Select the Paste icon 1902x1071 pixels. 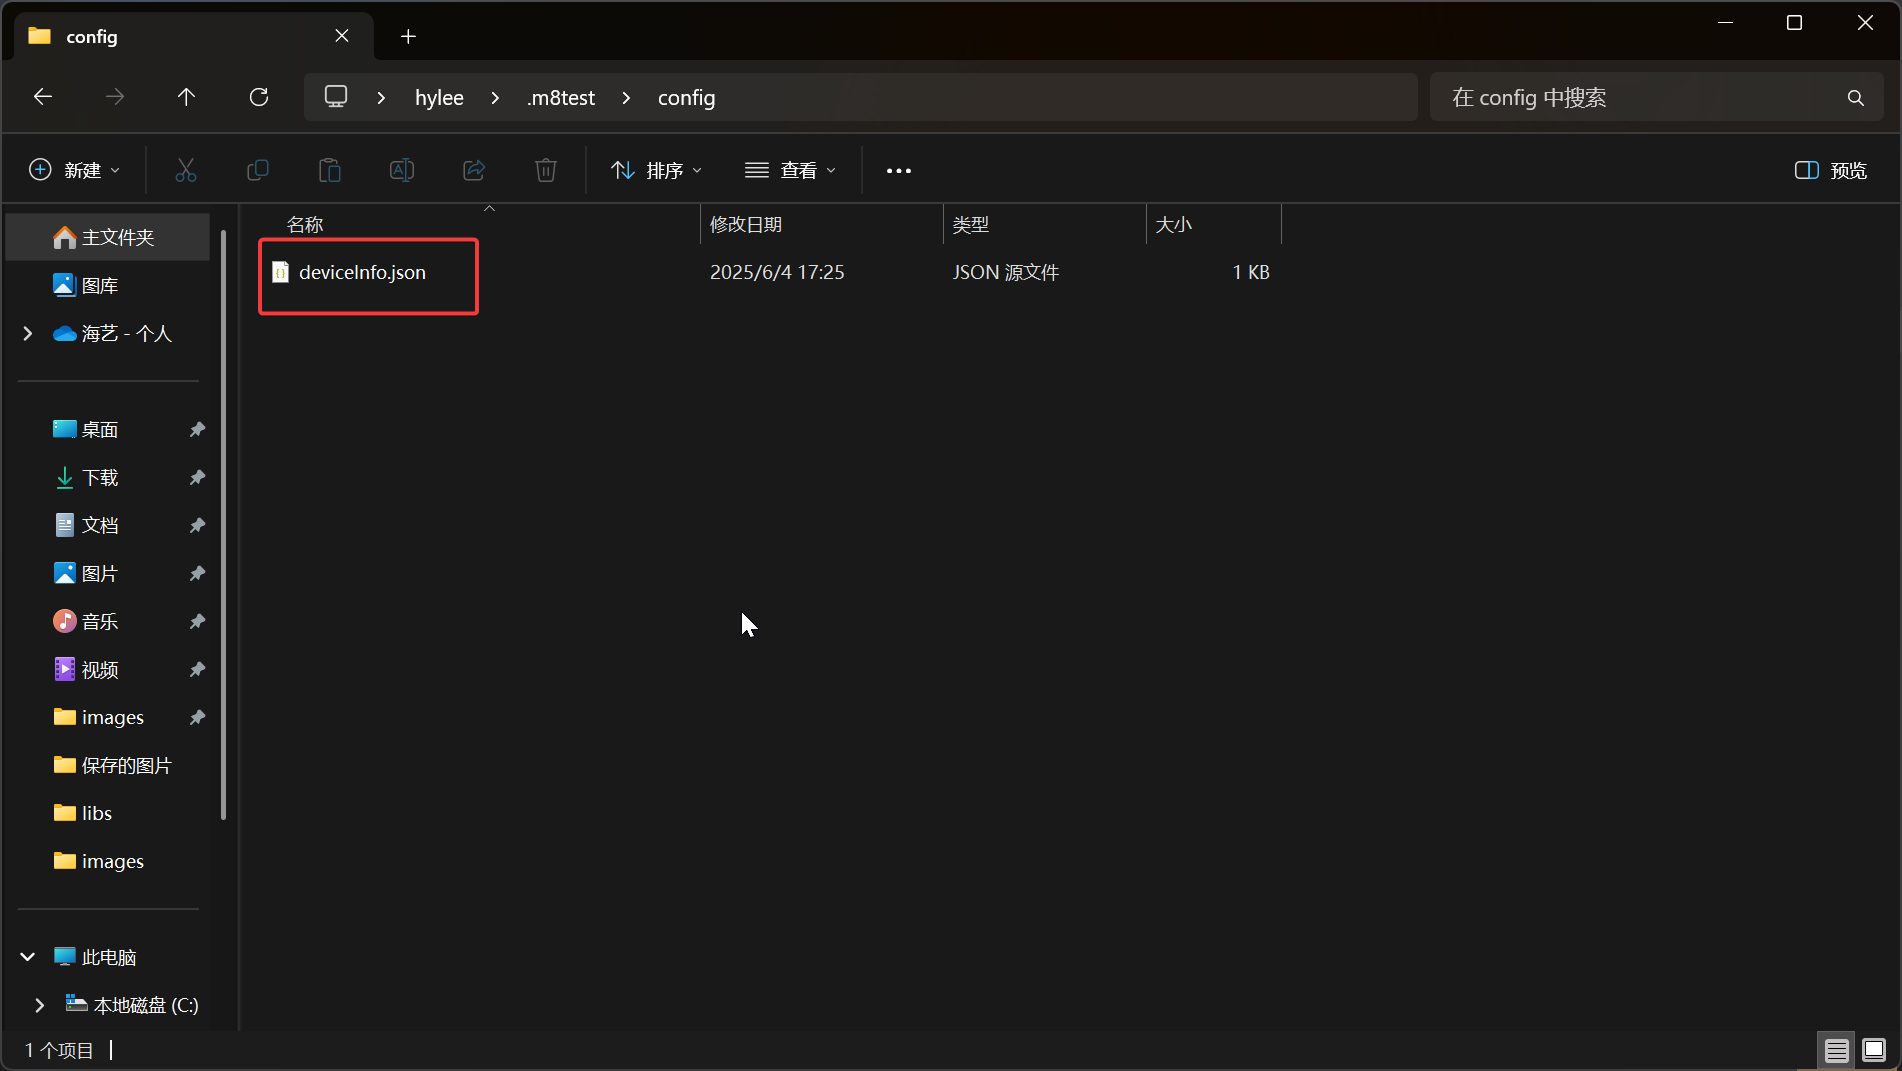pos(330,169)
